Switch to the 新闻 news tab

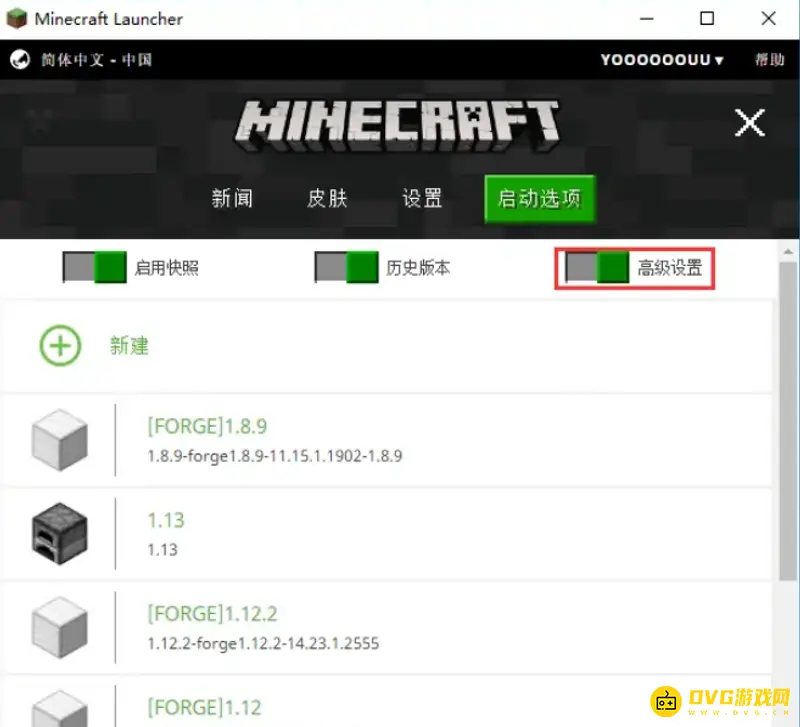coord(232,198)
